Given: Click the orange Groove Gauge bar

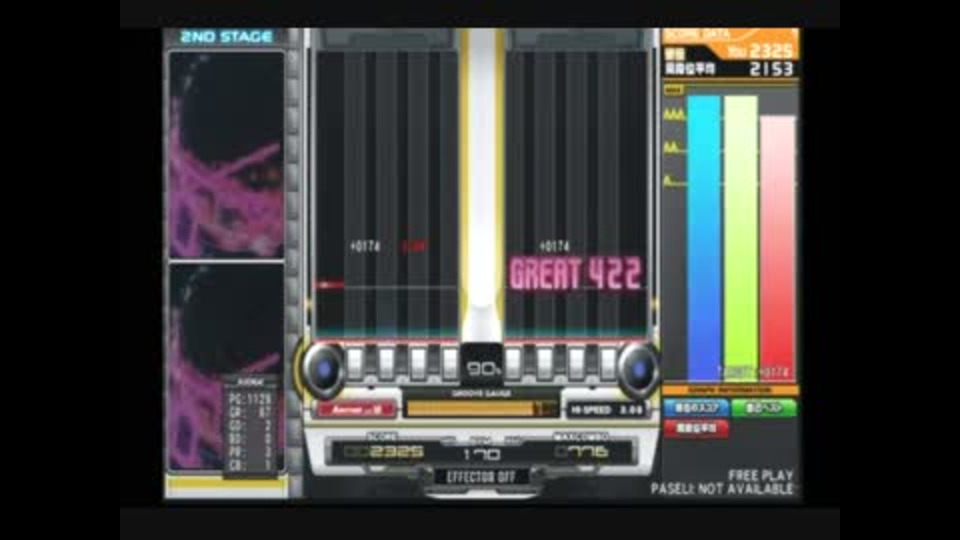Looking at the screenshot, I should 481,409.
